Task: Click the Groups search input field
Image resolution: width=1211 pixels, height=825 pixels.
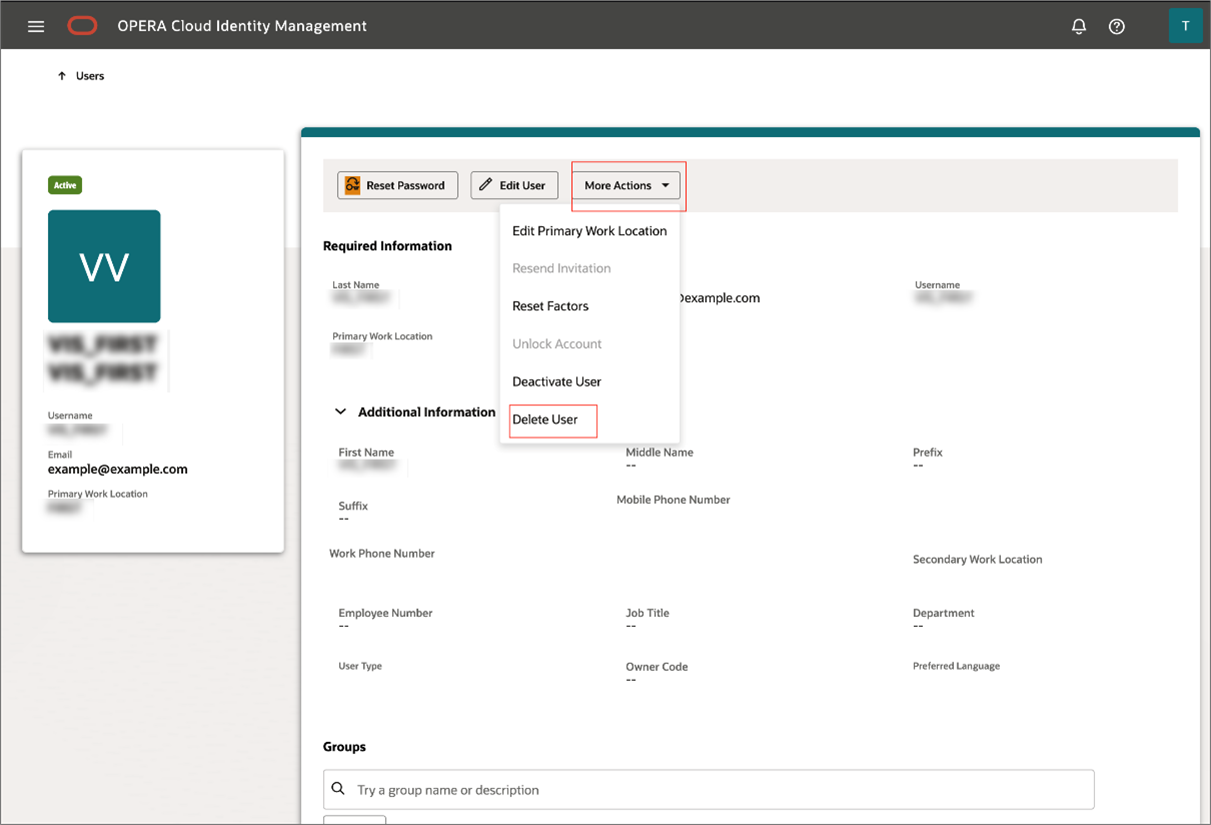Action: (x=709, y=789)
